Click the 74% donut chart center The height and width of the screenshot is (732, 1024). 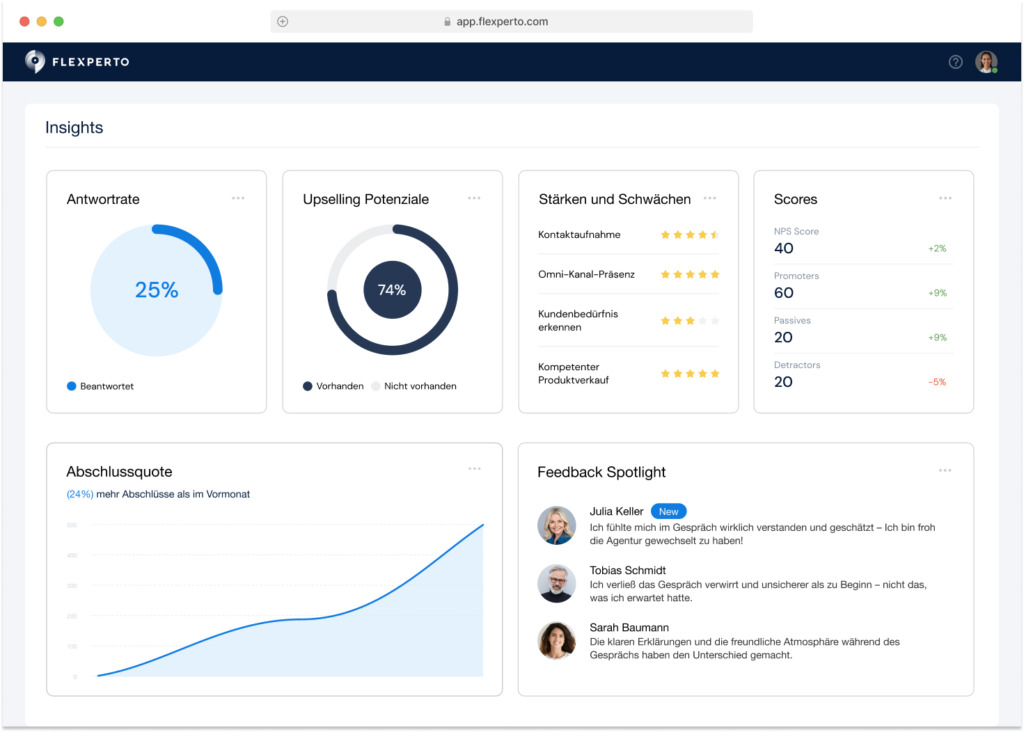(392, 290)
